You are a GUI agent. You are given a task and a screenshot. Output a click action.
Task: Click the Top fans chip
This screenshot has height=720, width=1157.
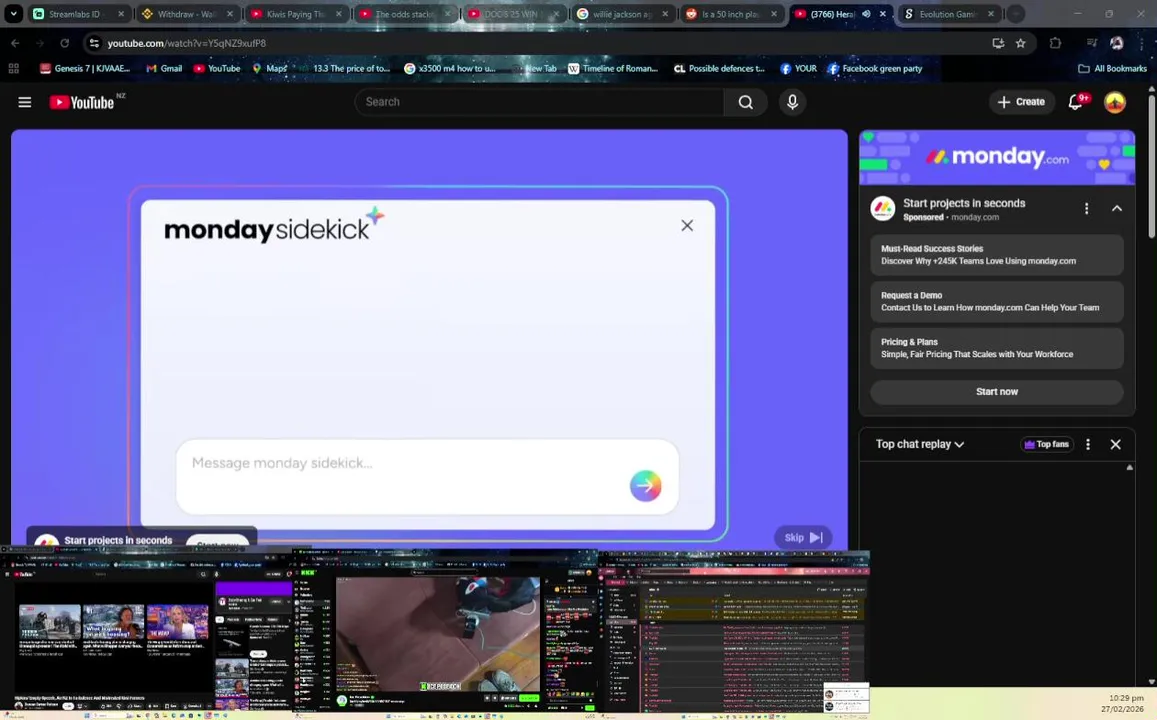pos(1046,444)
